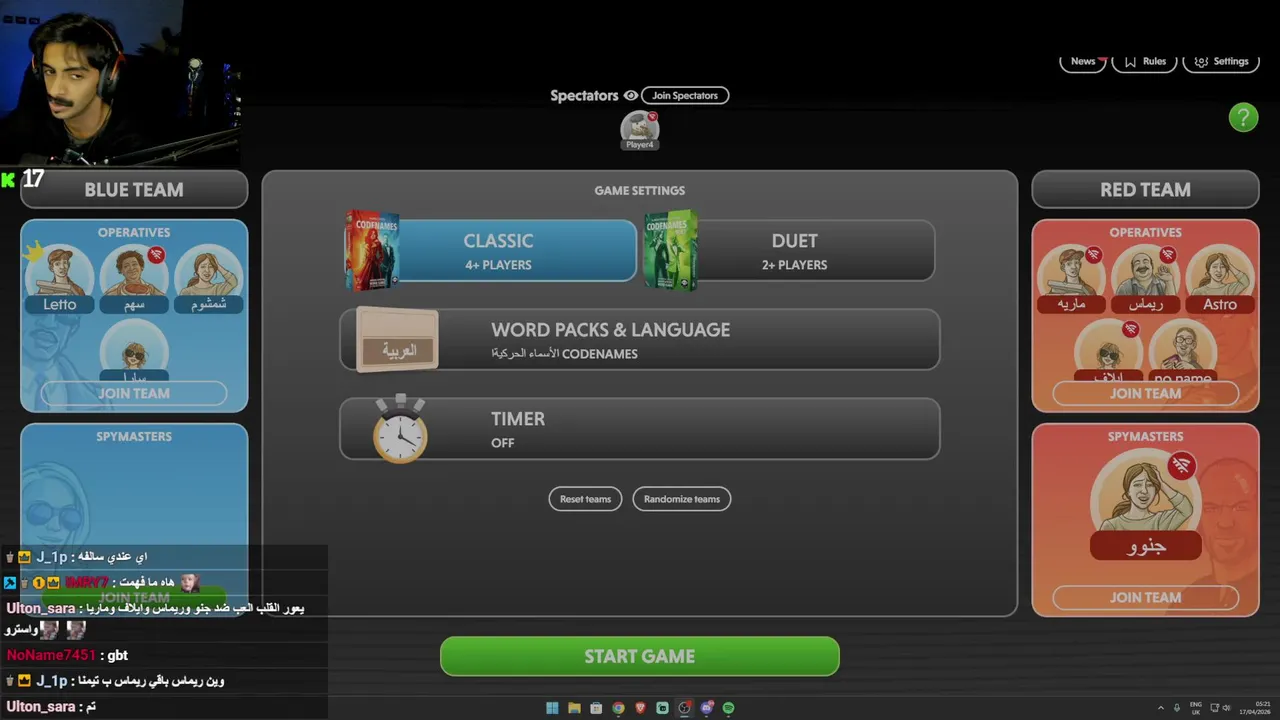The height and width of the screenshot is (720, 1280).
Task: Select the sunglasses avatar on Blue Team
Action: pos(134,351)
